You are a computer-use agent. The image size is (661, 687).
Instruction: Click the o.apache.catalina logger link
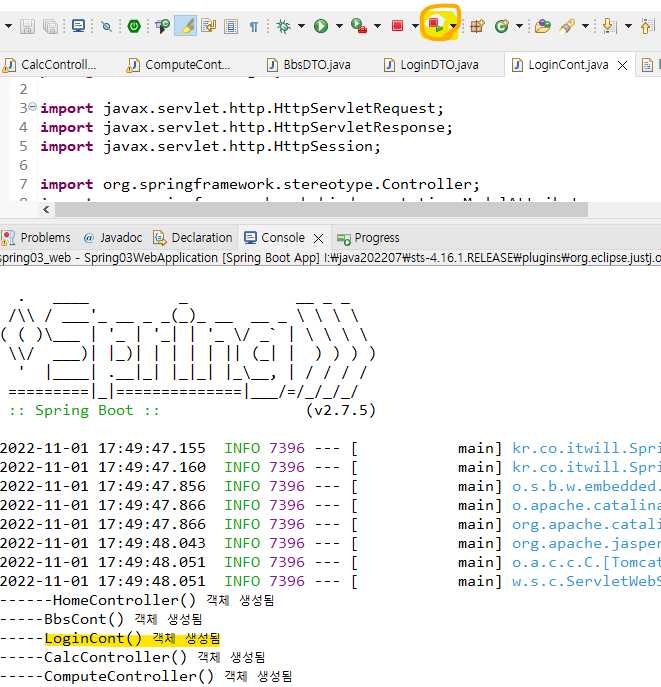pos(586,505)
